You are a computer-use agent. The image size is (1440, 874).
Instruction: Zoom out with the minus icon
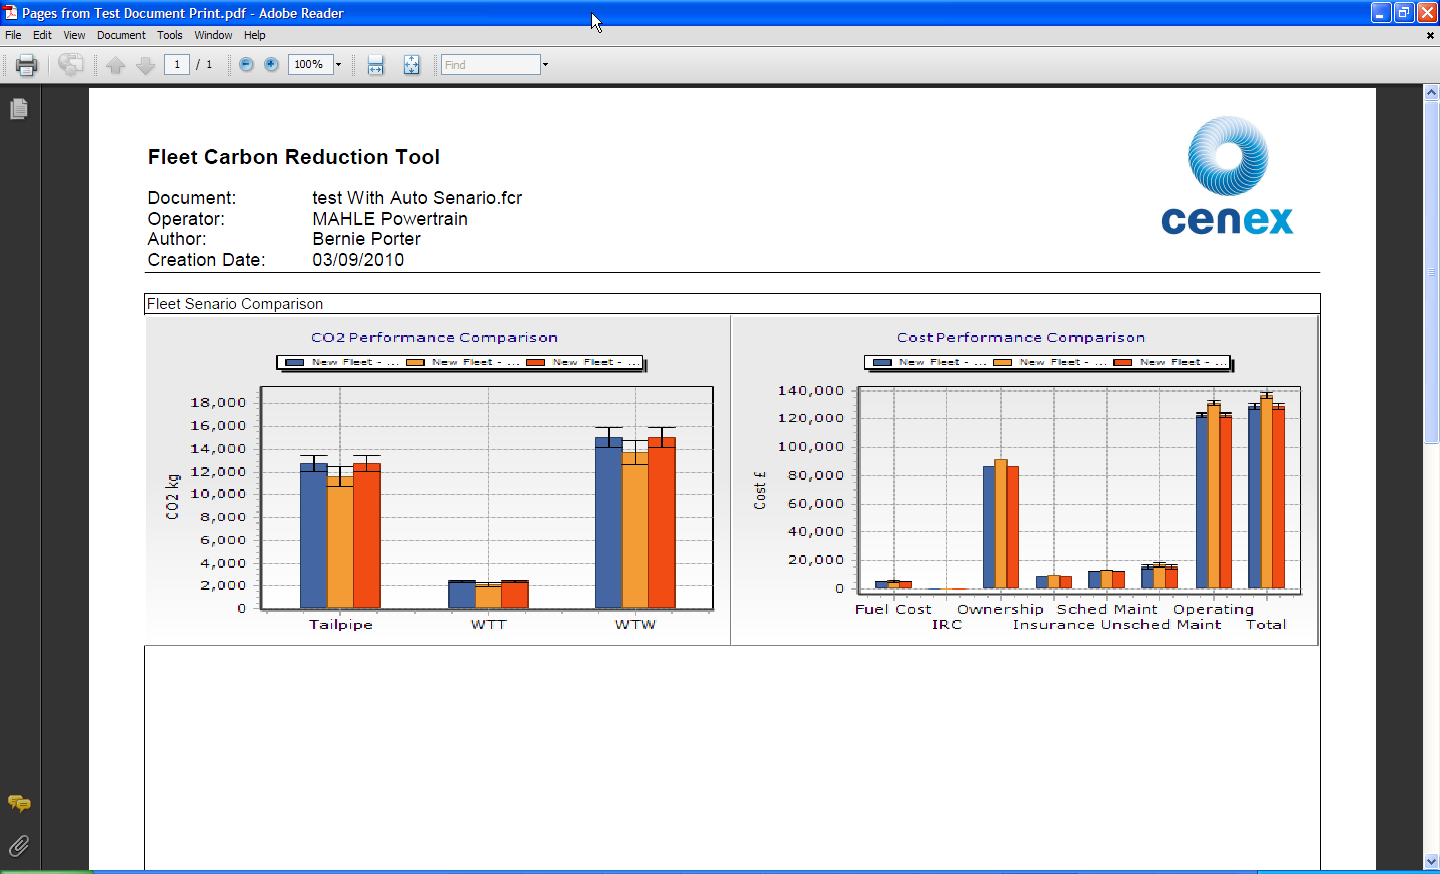246,65
